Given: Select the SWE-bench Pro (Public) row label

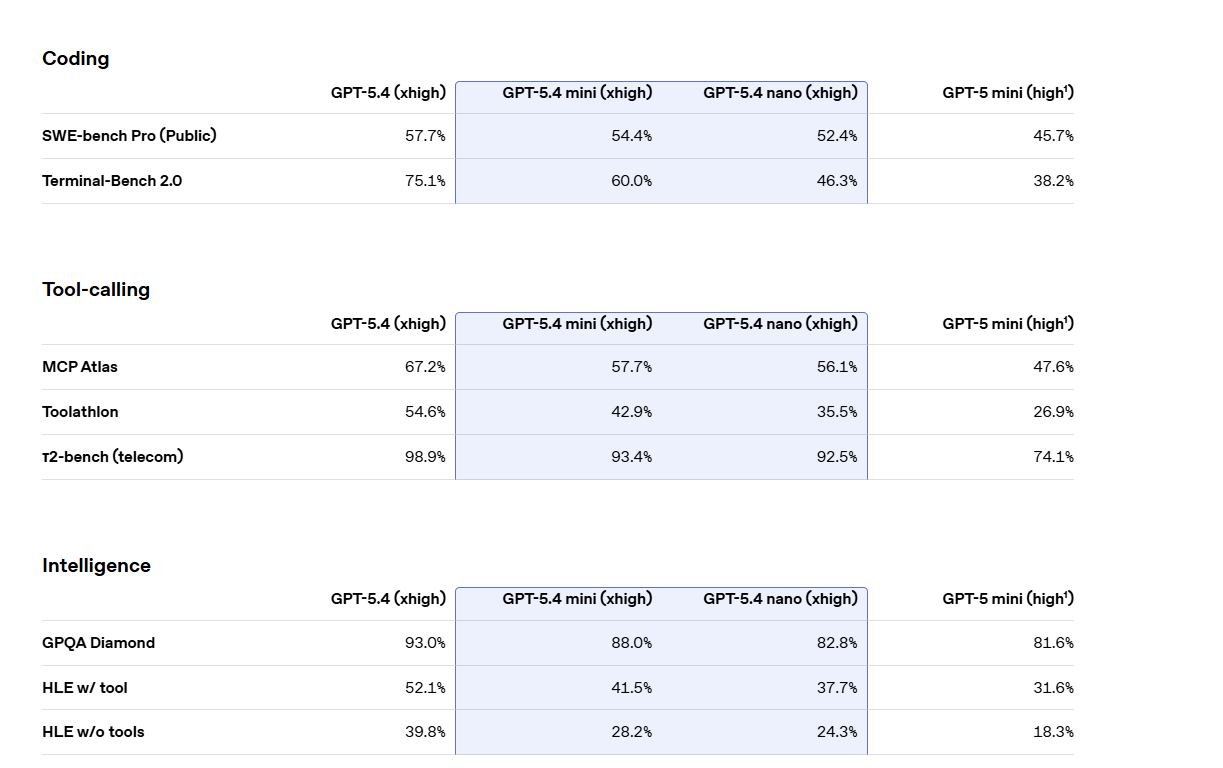Looking at the screenshot, I should [x=129, y=136].
